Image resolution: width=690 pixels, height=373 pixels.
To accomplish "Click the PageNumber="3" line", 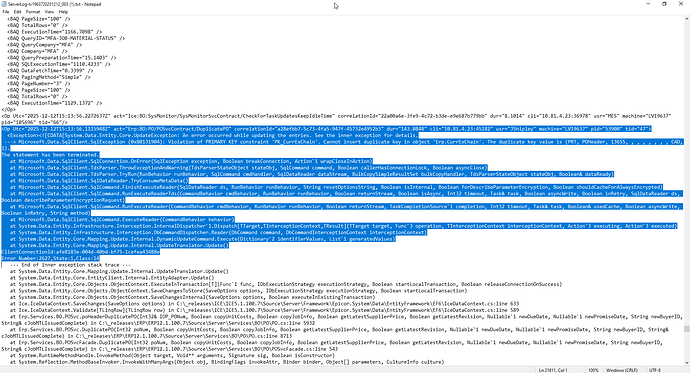I will (x=39, y=84).
